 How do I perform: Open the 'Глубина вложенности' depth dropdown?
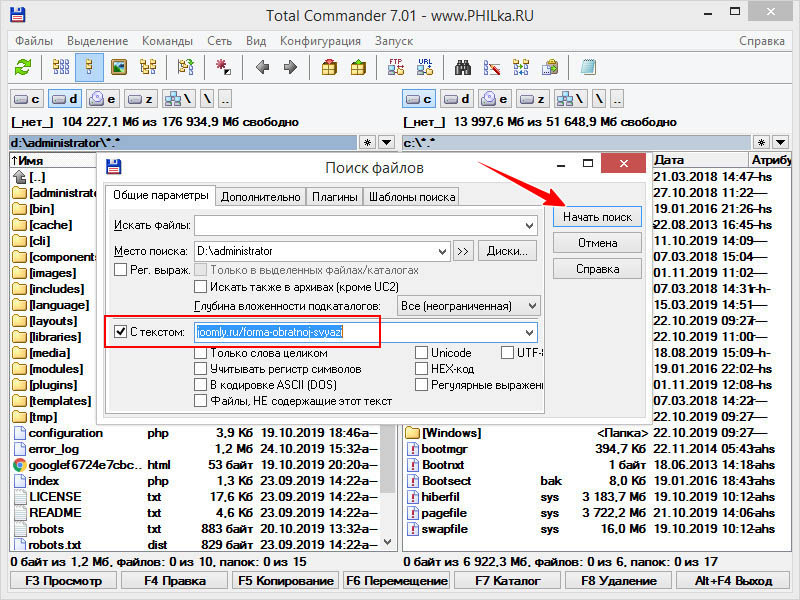pos(532,306)
